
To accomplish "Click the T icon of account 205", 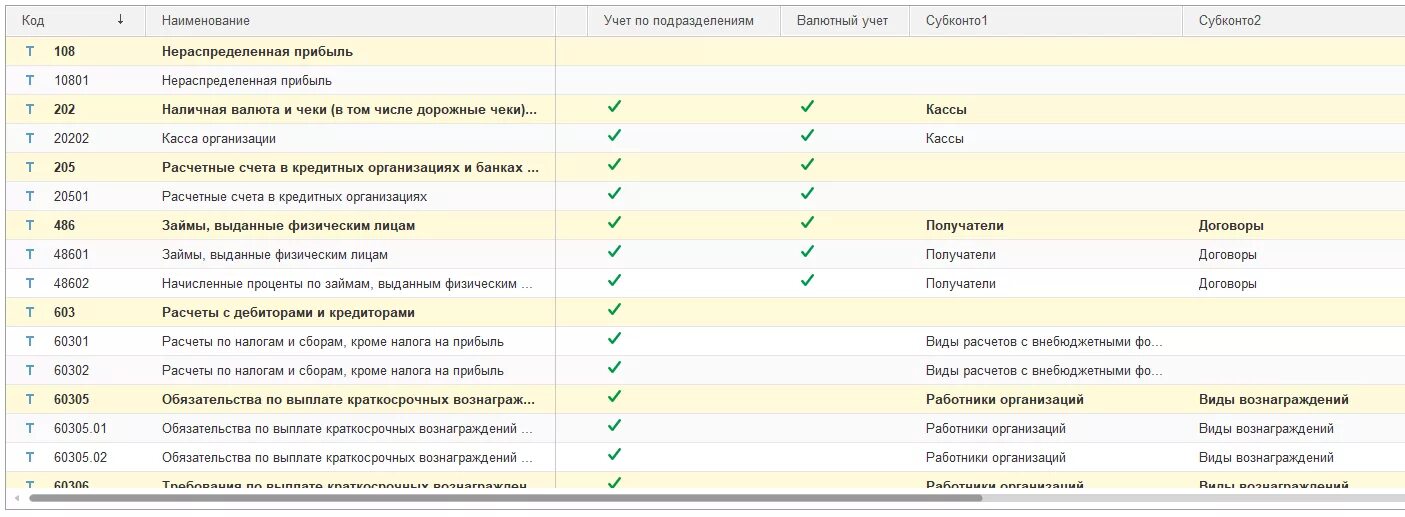I will pos(30,167).
